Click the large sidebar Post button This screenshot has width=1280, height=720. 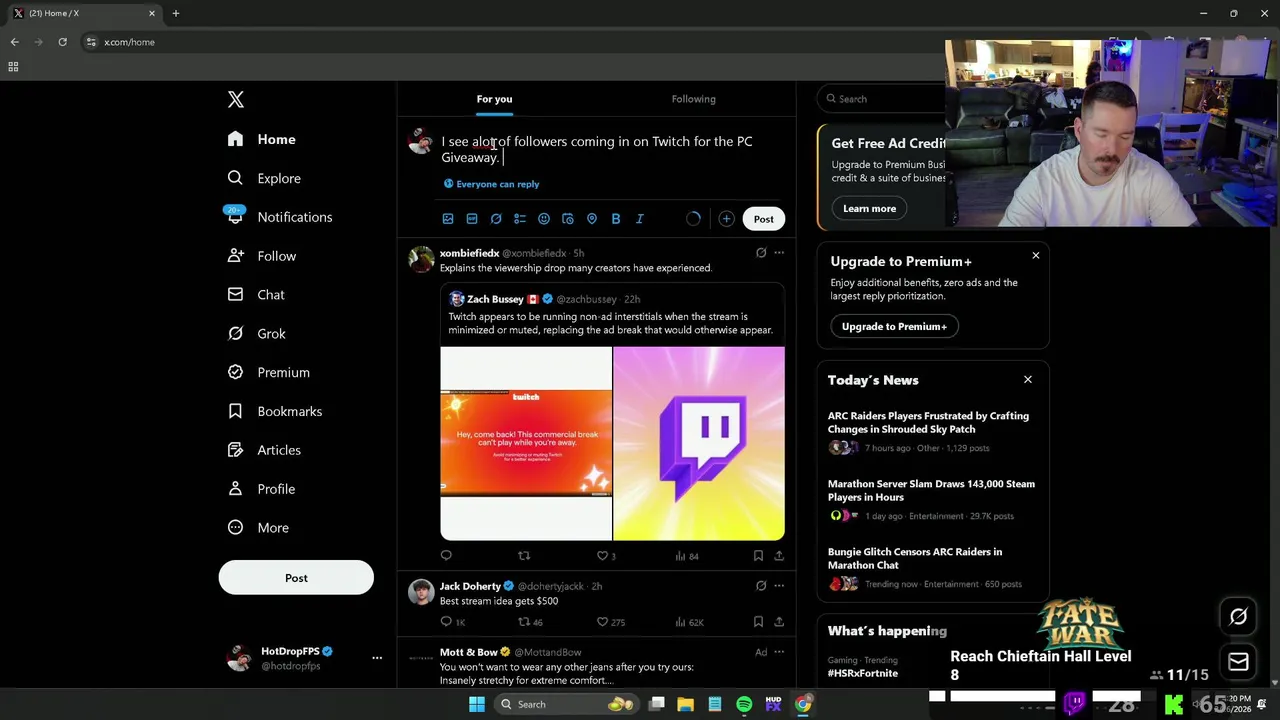point(296,578)
